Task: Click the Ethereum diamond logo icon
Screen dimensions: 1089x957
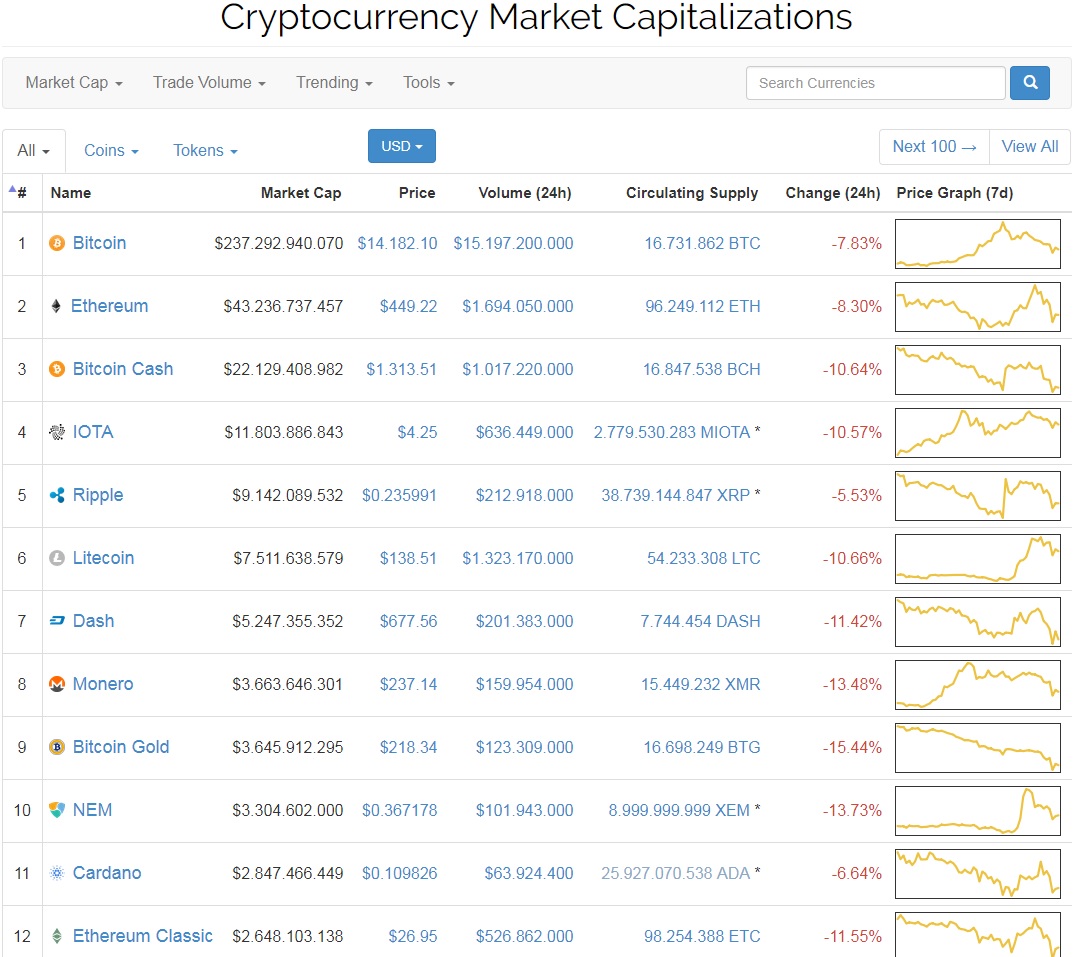Action: coord(56,306)
